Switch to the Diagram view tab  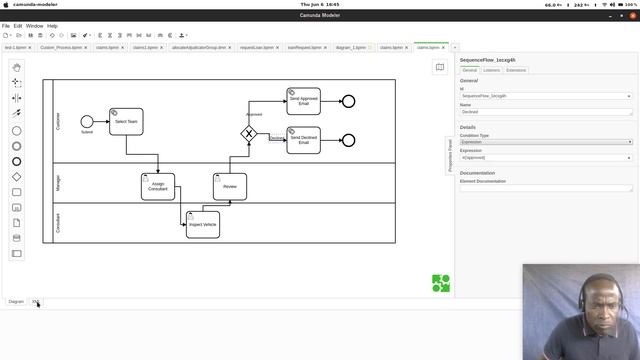pos(16,302)
